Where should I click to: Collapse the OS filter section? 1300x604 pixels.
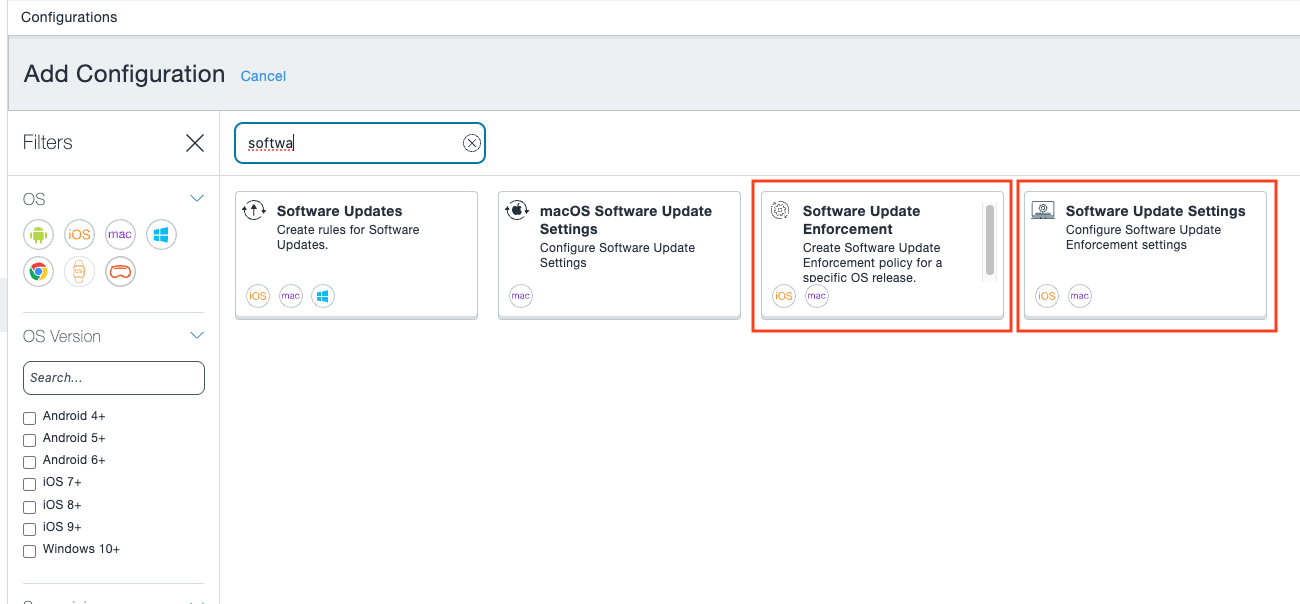pyautogui.click(x=197, y=197)
